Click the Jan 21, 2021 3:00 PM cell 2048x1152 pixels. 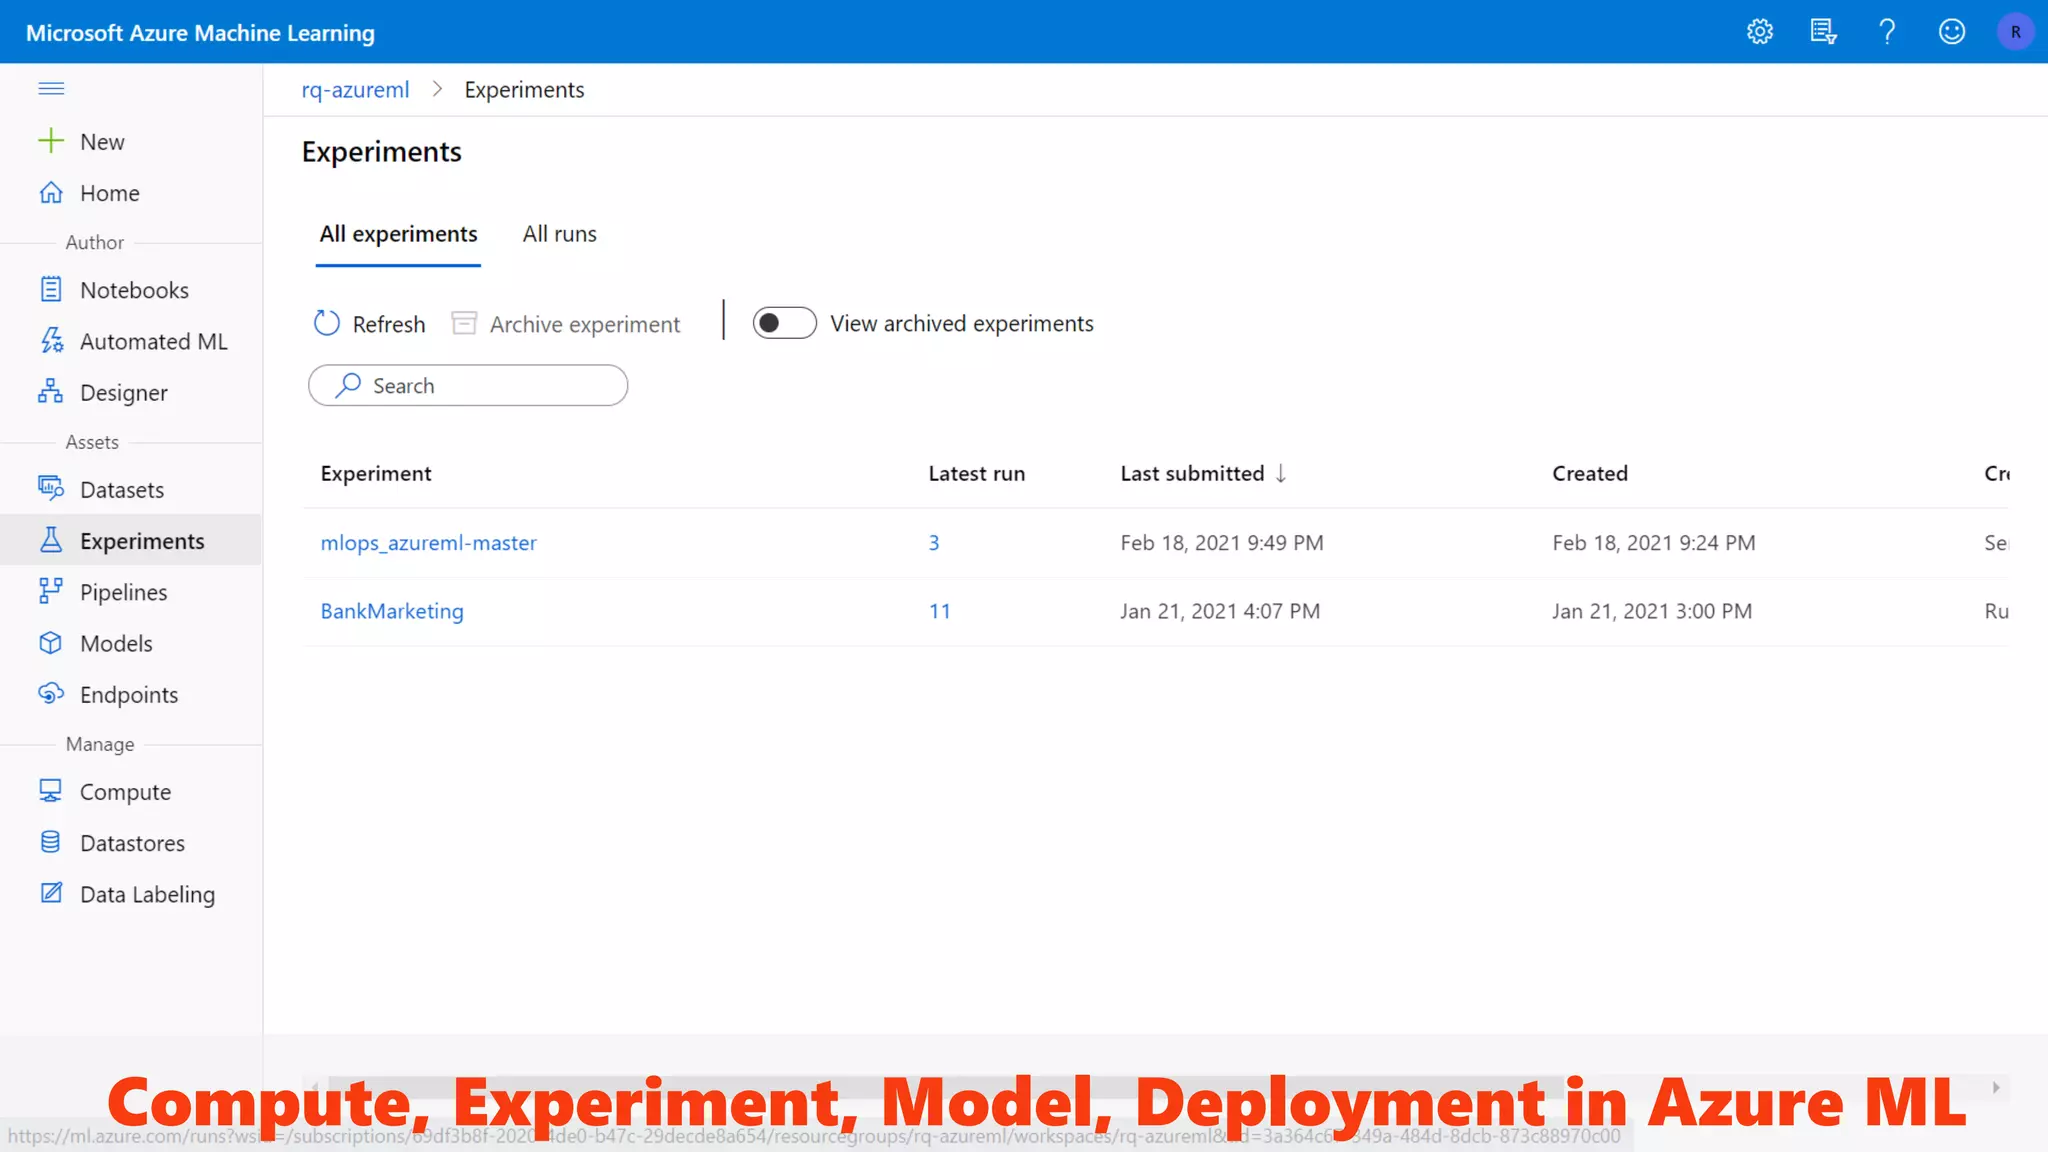pos(1652,611)
